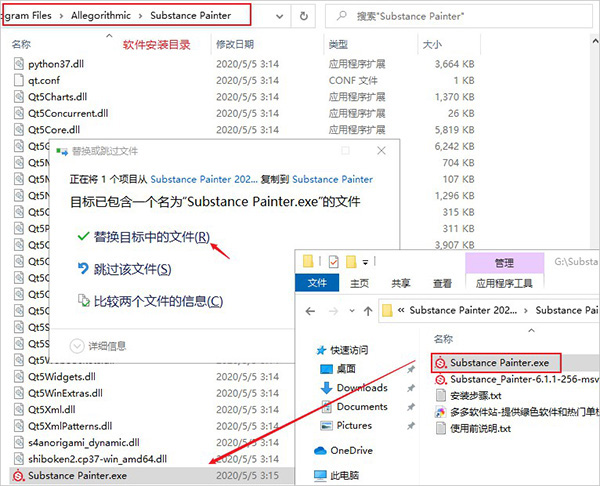This screenshot has width=600, height=486.
Task: Click 名称 column header in second window
Action: [x=443, y=339]
